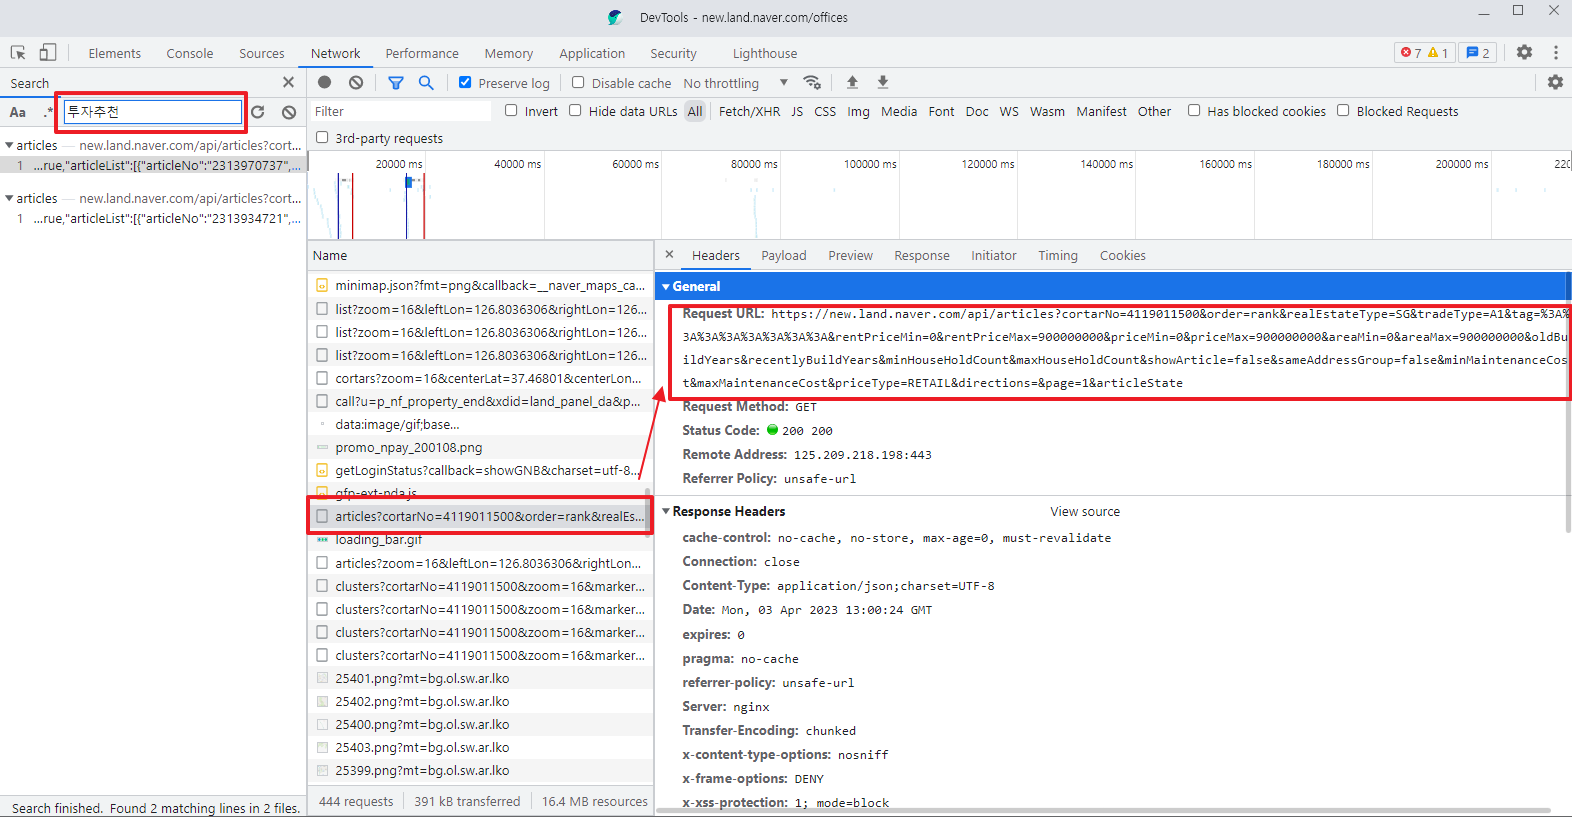Enable Blocked Requests checkbox
Screen dimensions: 1572x817
tap(1343, 111)
